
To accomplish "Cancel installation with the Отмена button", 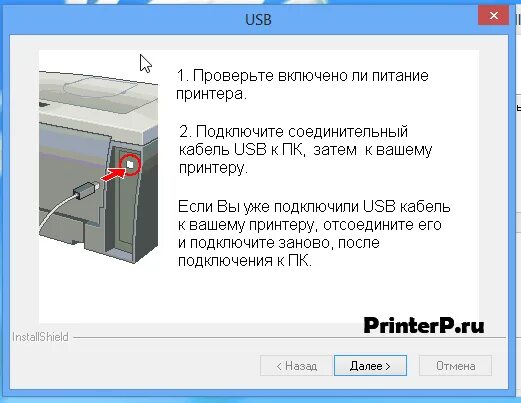I will click(455, 366).
